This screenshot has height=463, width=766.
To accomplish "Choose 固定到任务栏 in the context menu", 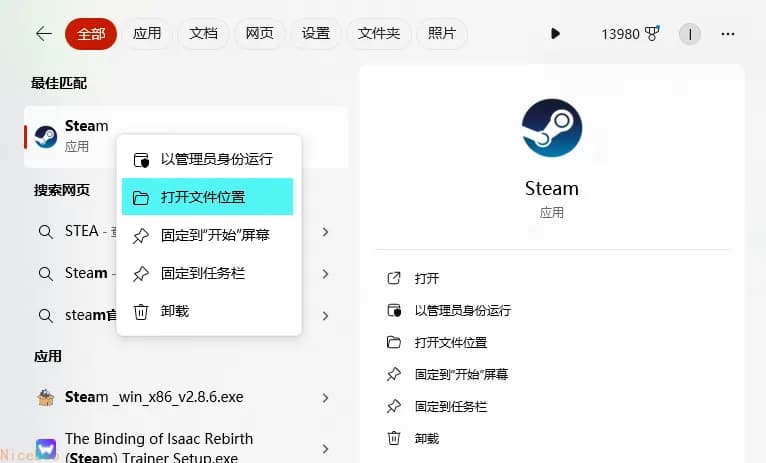I will [x=208, y=273].
